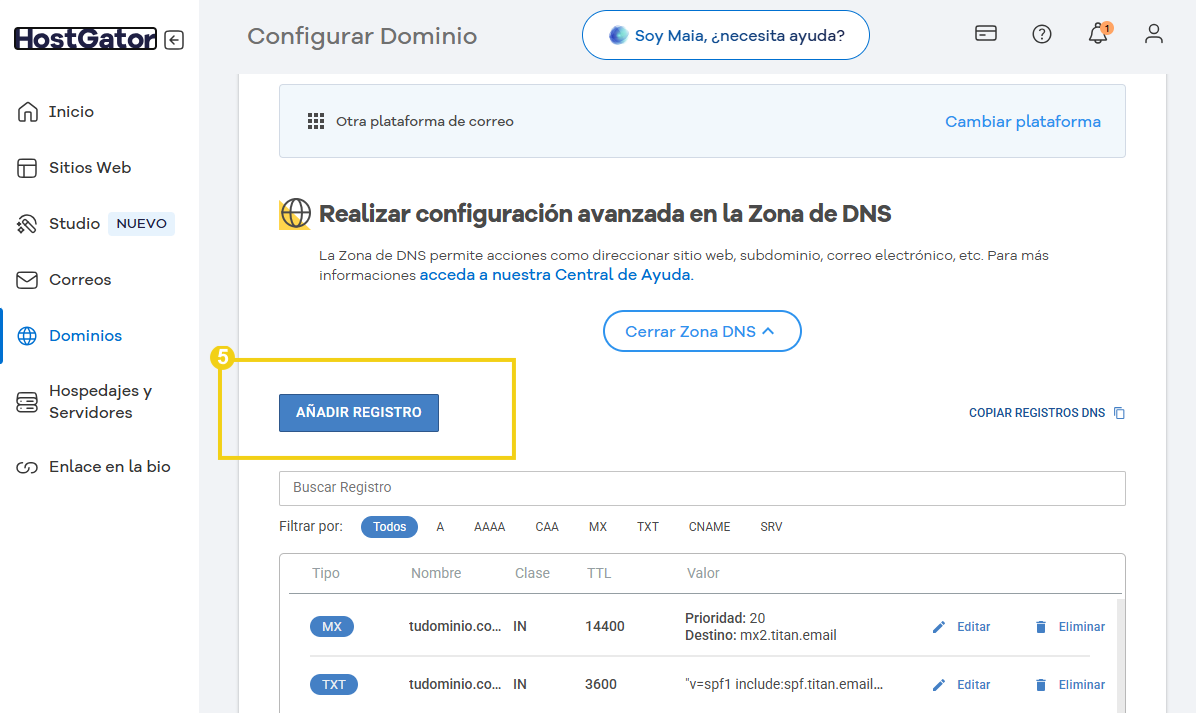Image resolution: width=1196 pixels, height=713 pixels.
Task: Go to Inicio in the sidebar
Action: [x=71, y=112]
